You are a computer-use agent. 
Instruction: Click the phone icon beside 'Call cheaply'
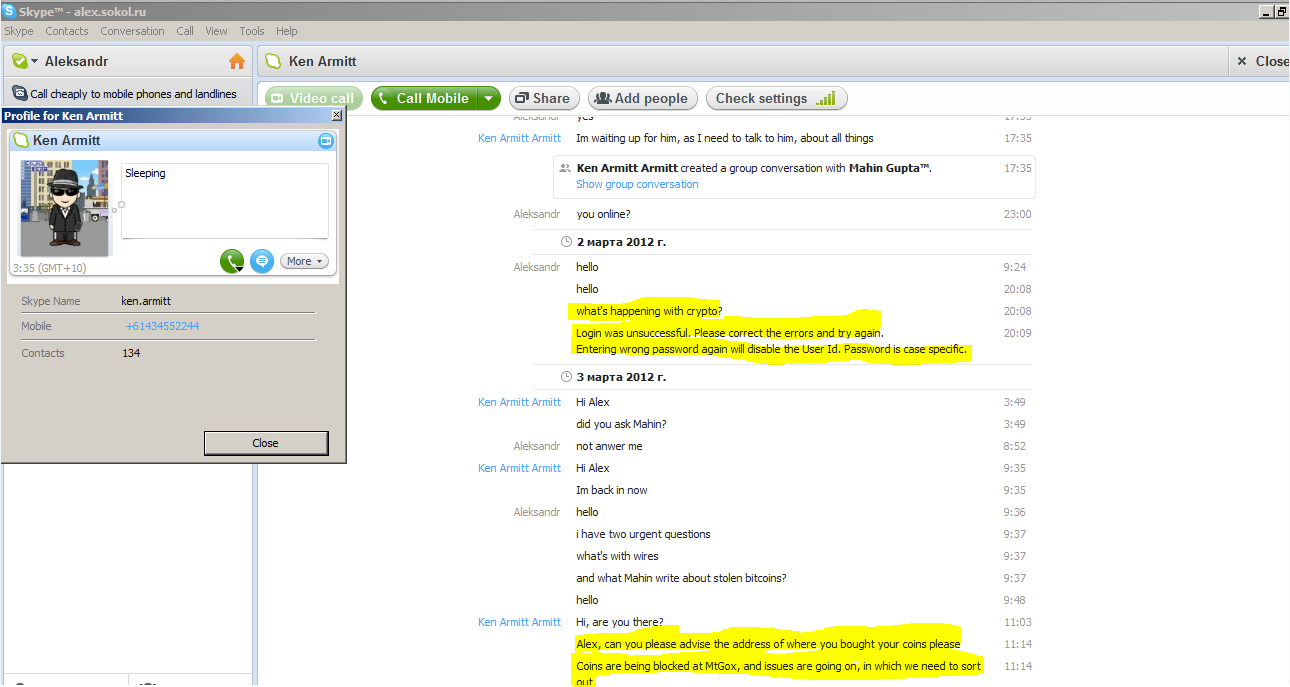tap(19, 93)
